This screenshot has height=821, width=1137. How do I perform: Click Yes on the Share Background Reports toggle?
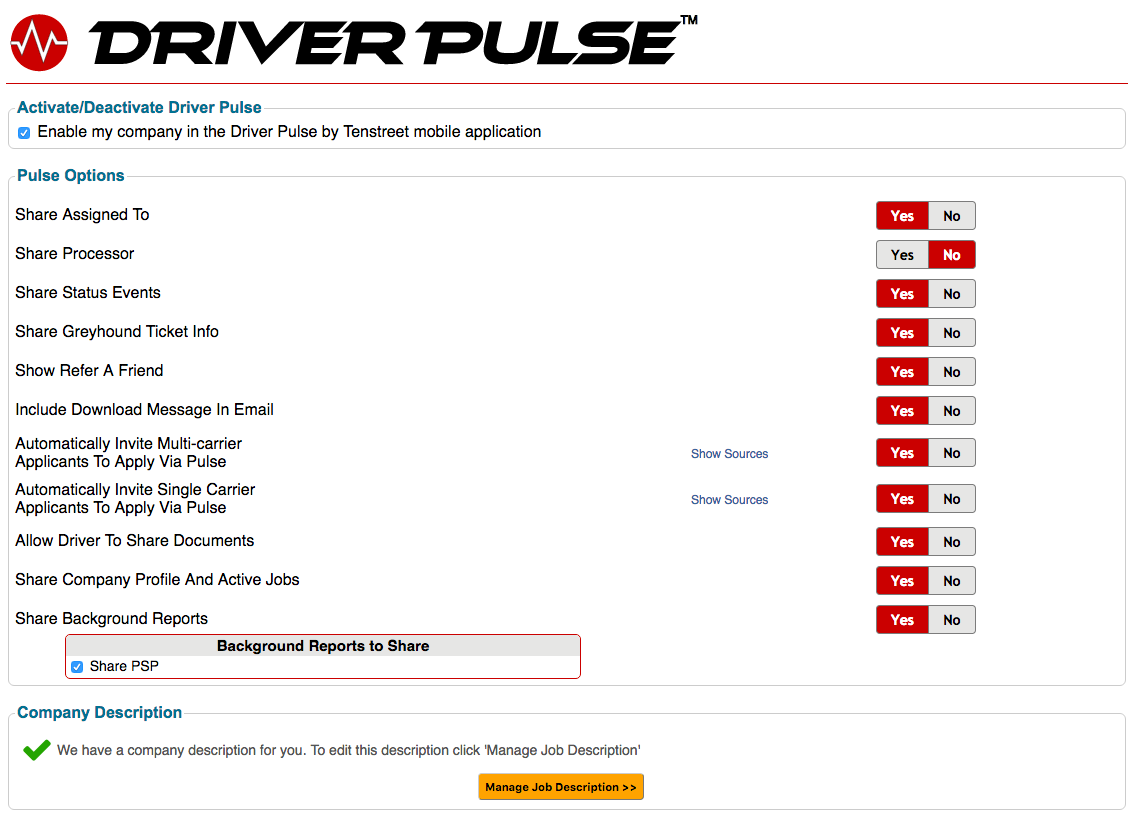click(x=902, y=620)
